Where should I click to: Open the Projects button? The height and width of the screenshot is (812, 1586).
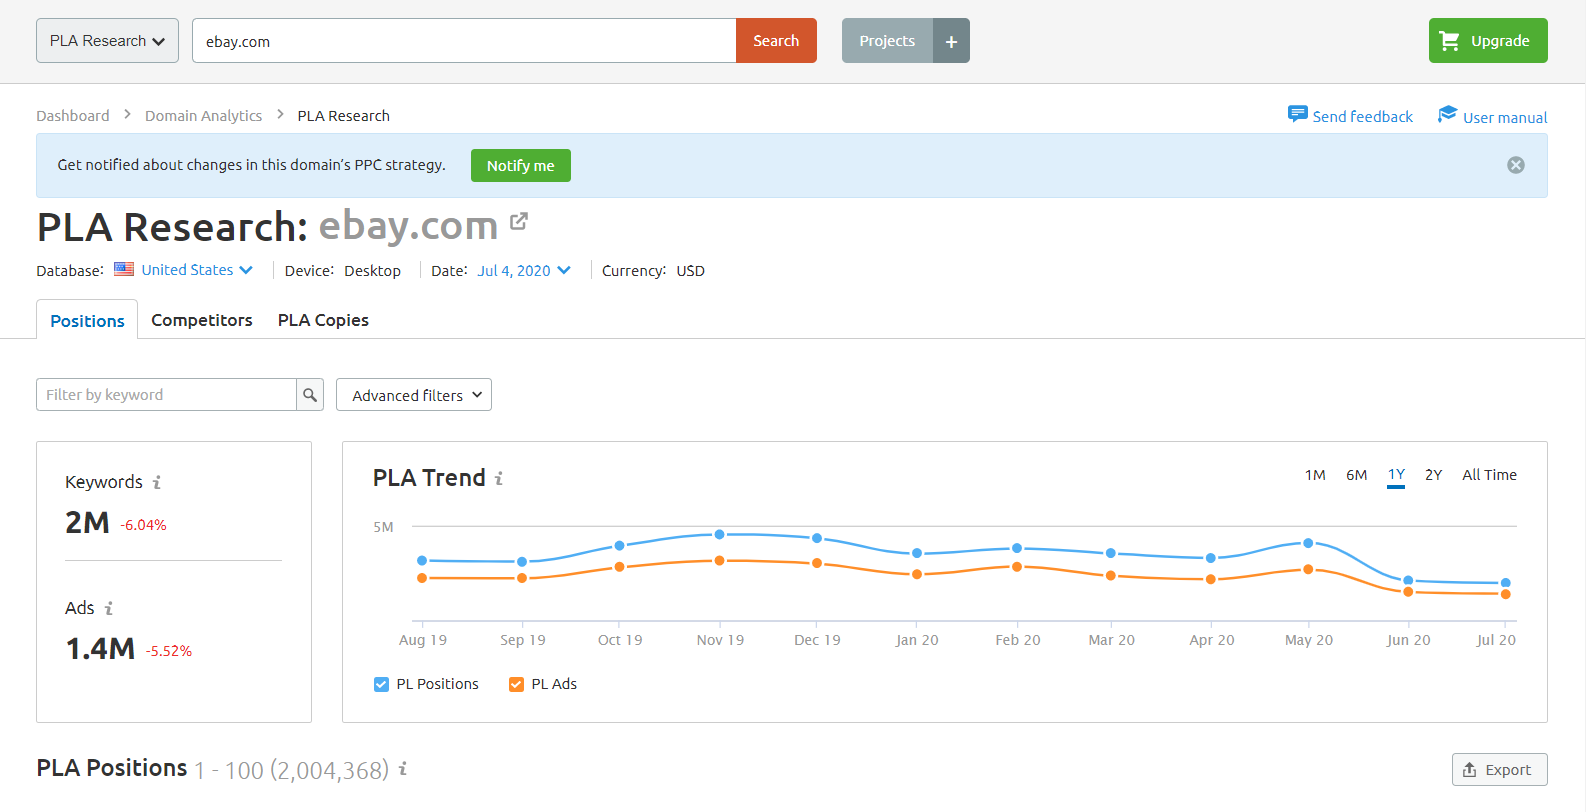click(887, 41)
